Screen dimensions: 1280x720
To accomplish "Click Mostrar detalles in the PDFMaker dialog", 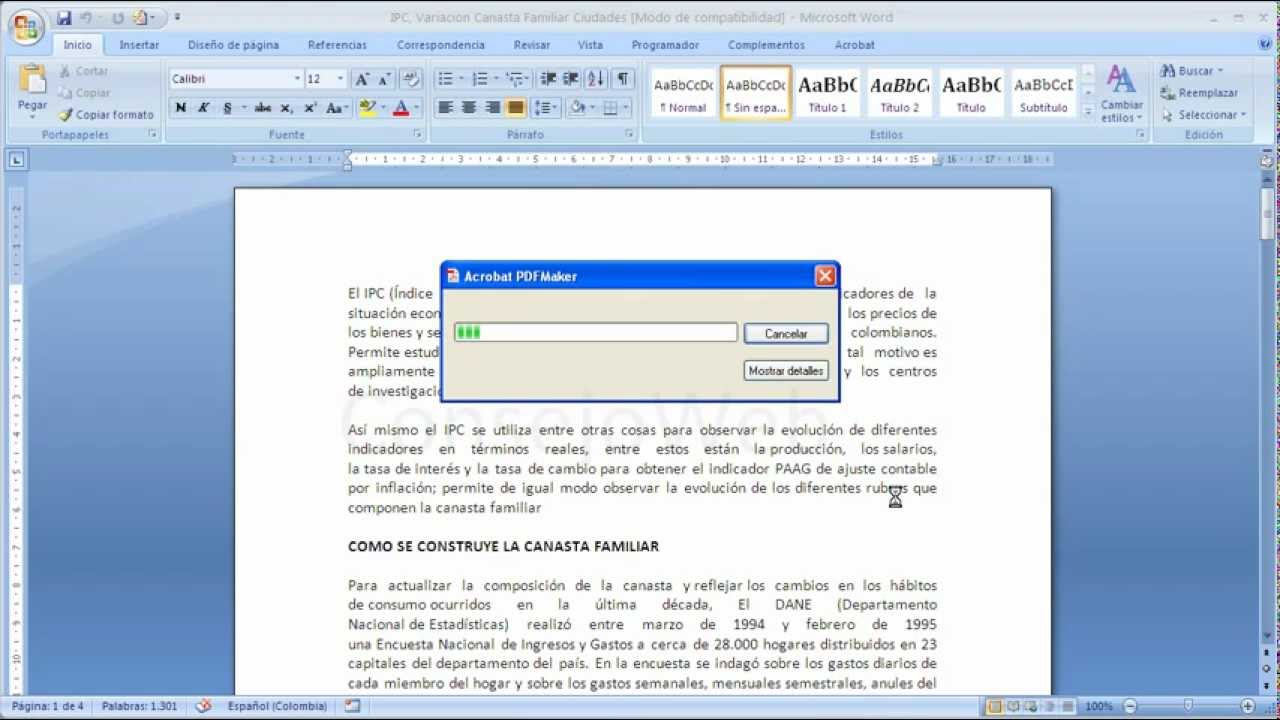I will pos(786,371).
